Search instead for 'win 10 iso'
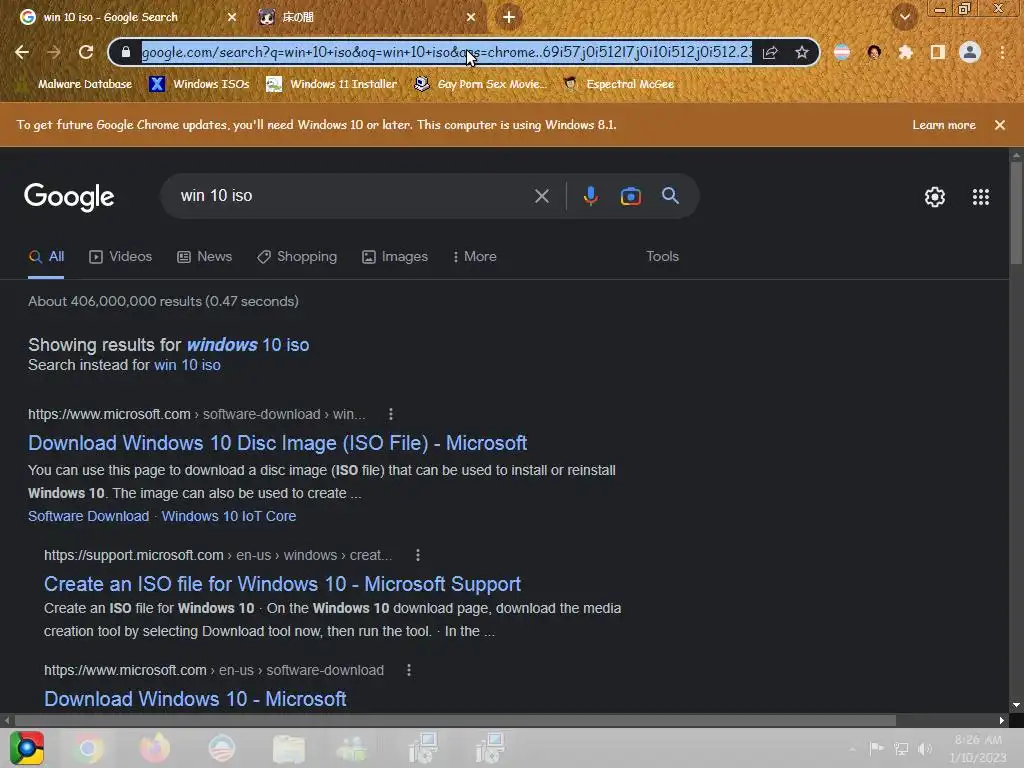 pos(187,365)
